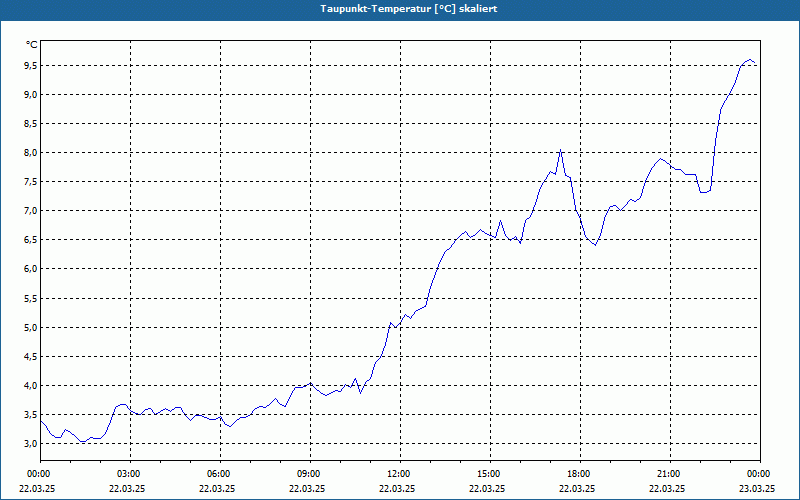Screen dimensions: 800x500
Task: Click the '23.03.25' date label
Action: pos(757,488)
